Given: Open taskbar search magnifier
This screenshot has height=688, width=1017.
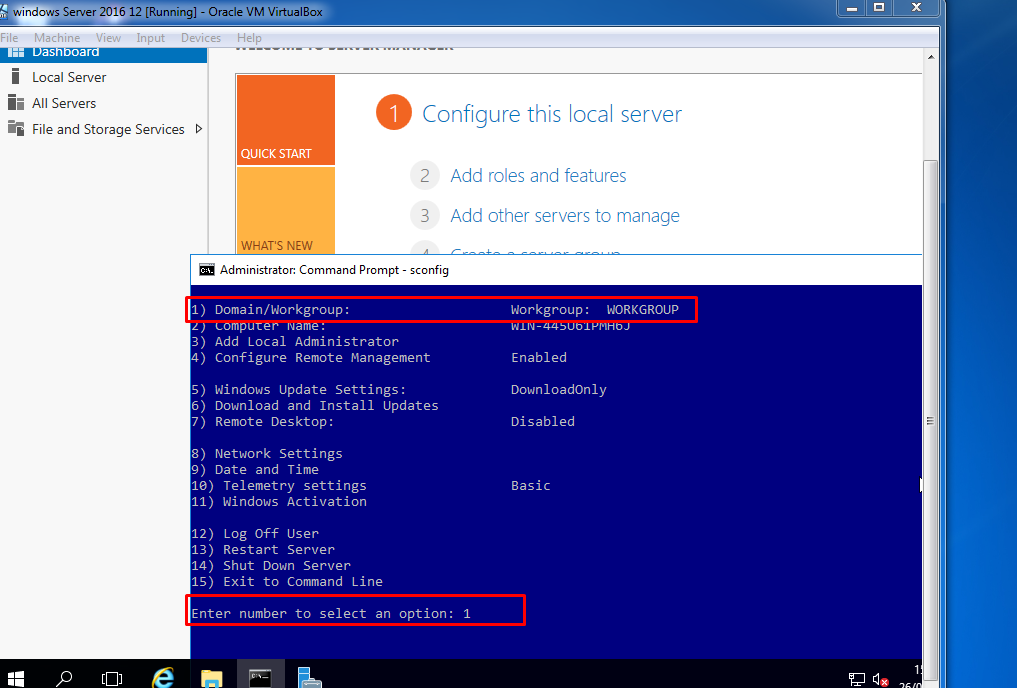Looking at the screenshot, I should 64,678.
